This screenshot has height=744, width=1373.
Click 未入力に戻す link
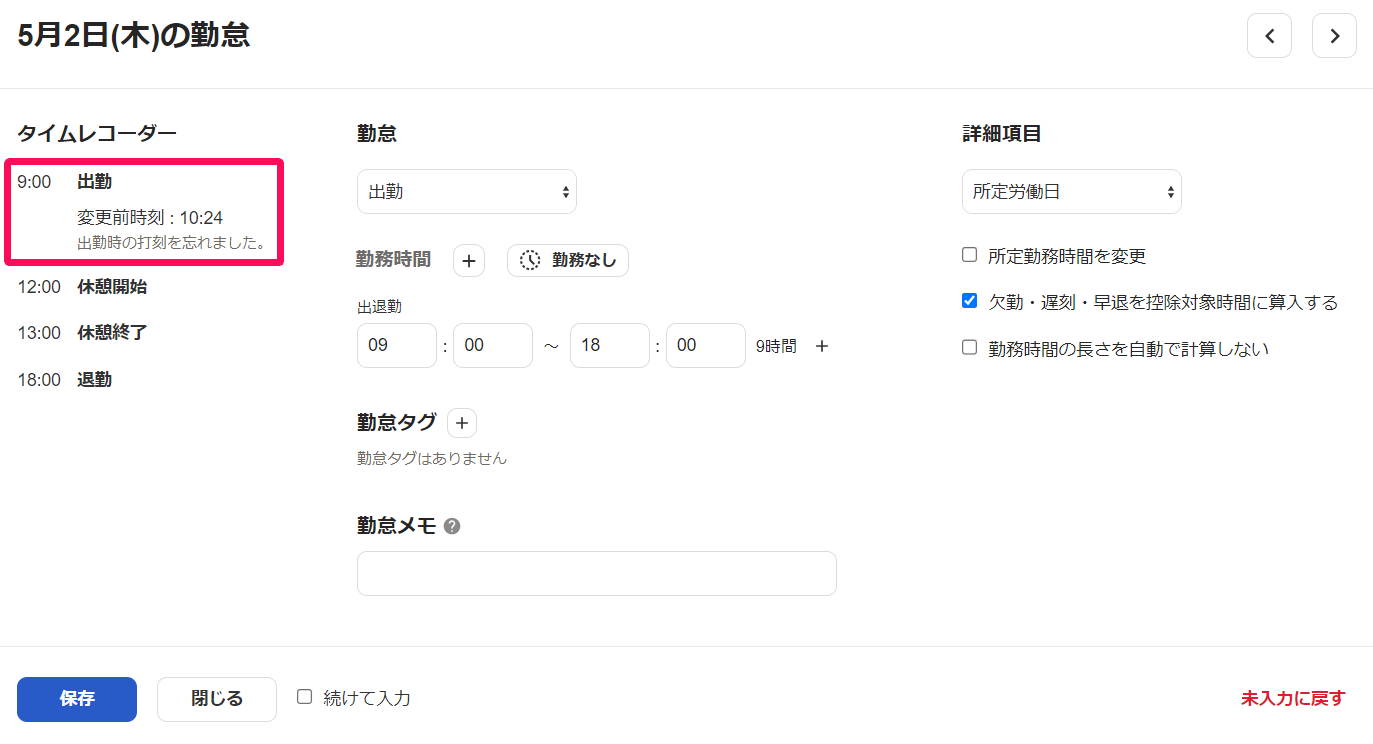tap(1293, 699)
